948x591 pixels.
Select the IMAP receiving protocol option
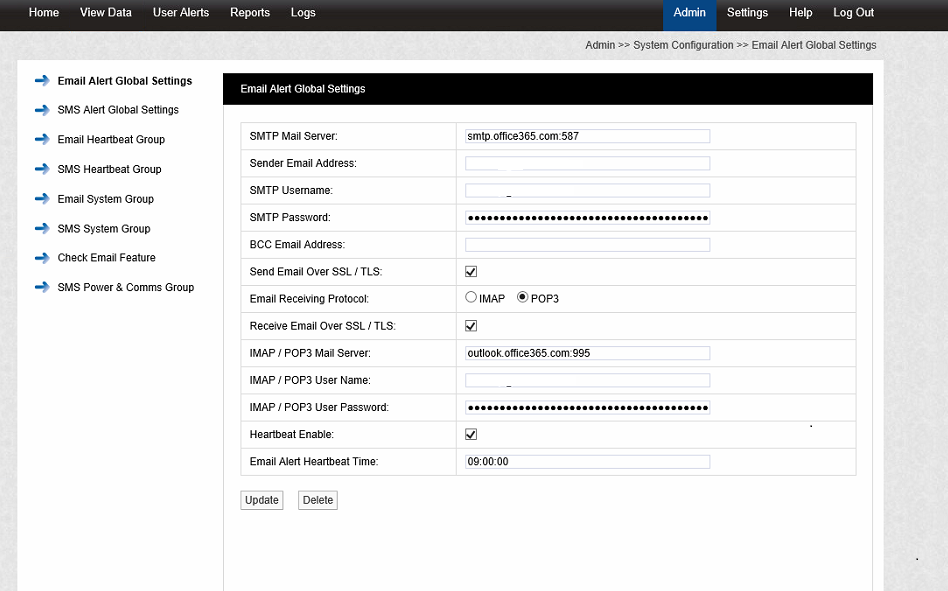click(x=471, y=298)
